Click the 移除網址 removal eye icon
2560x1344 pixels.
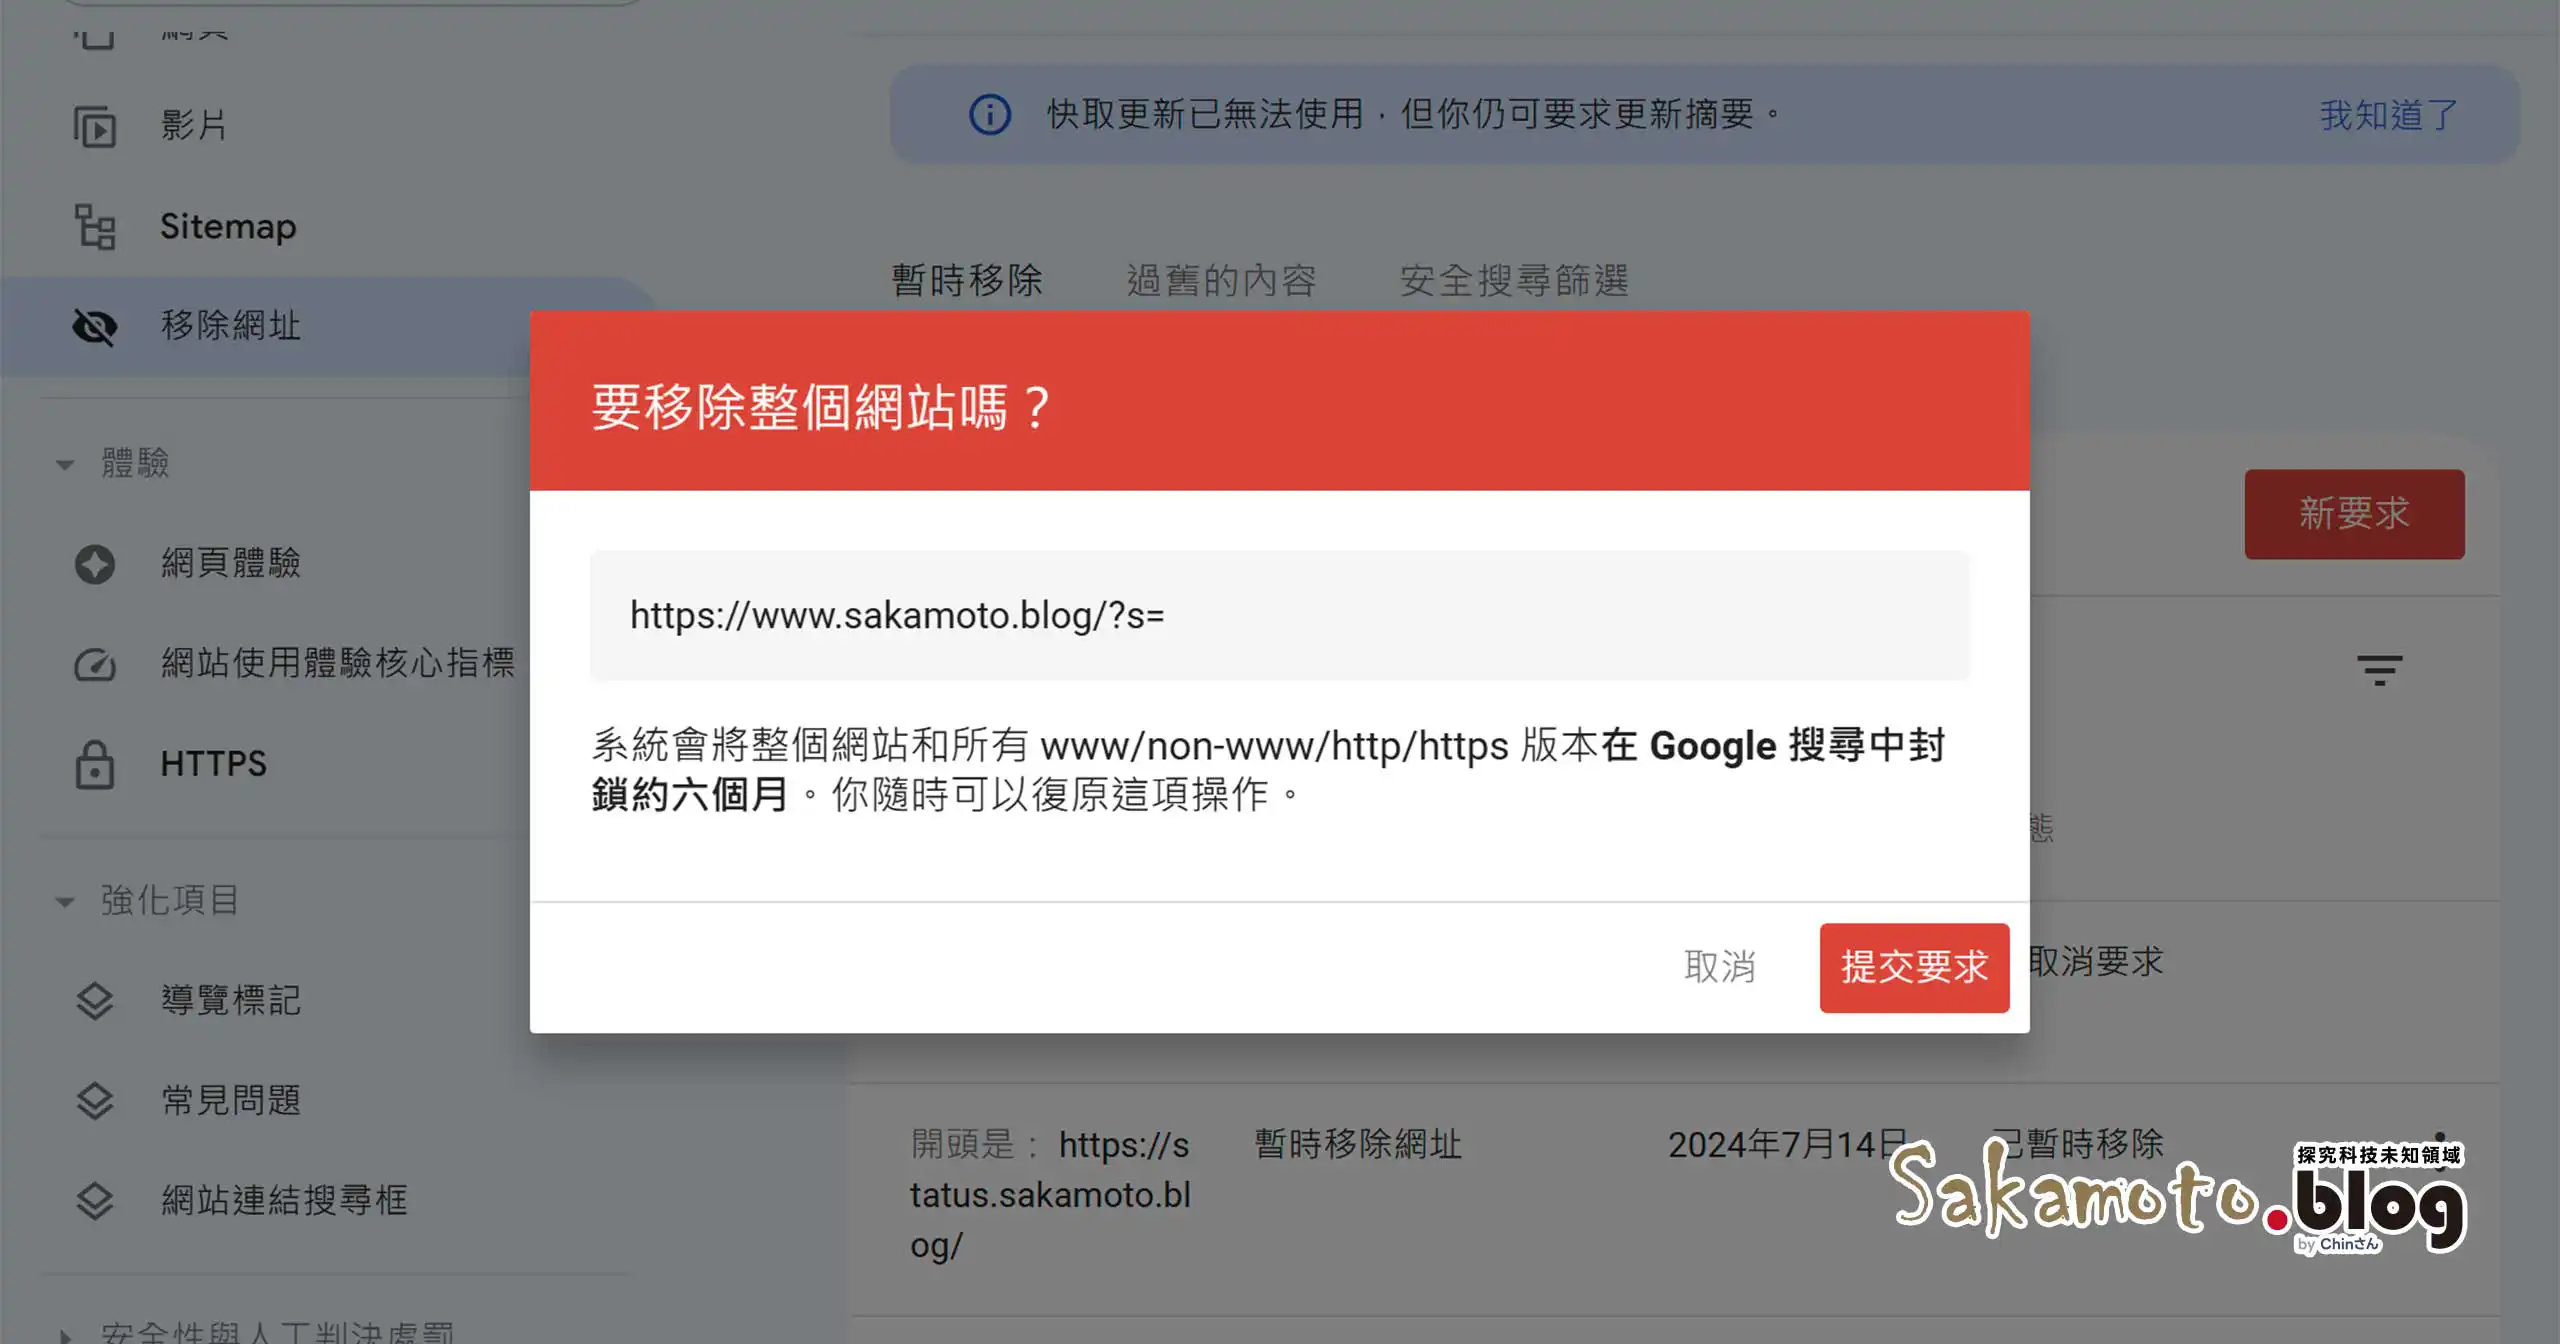[96, 327]
